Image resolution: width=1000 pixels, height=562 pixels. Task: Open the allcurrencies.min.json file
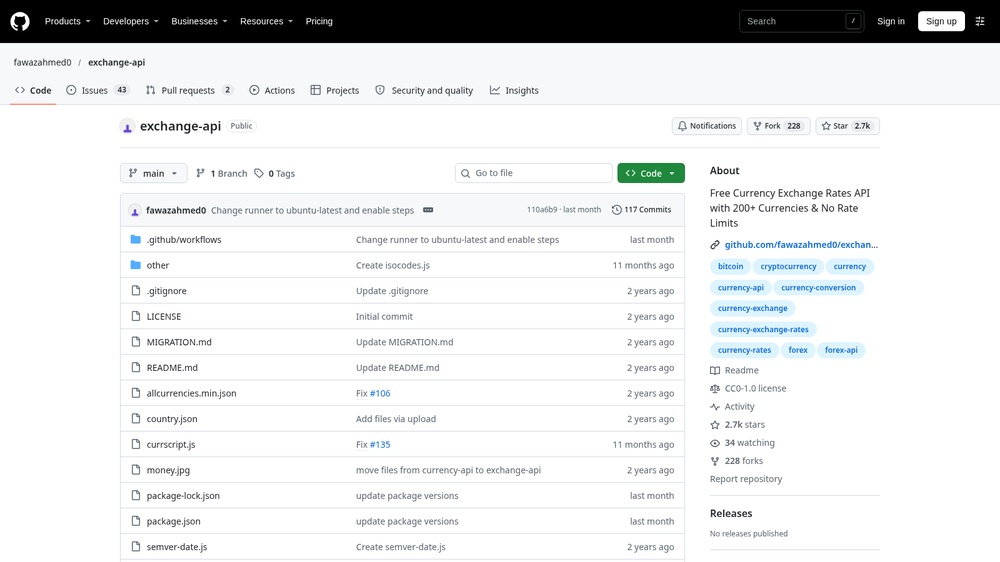coord(191,393)
